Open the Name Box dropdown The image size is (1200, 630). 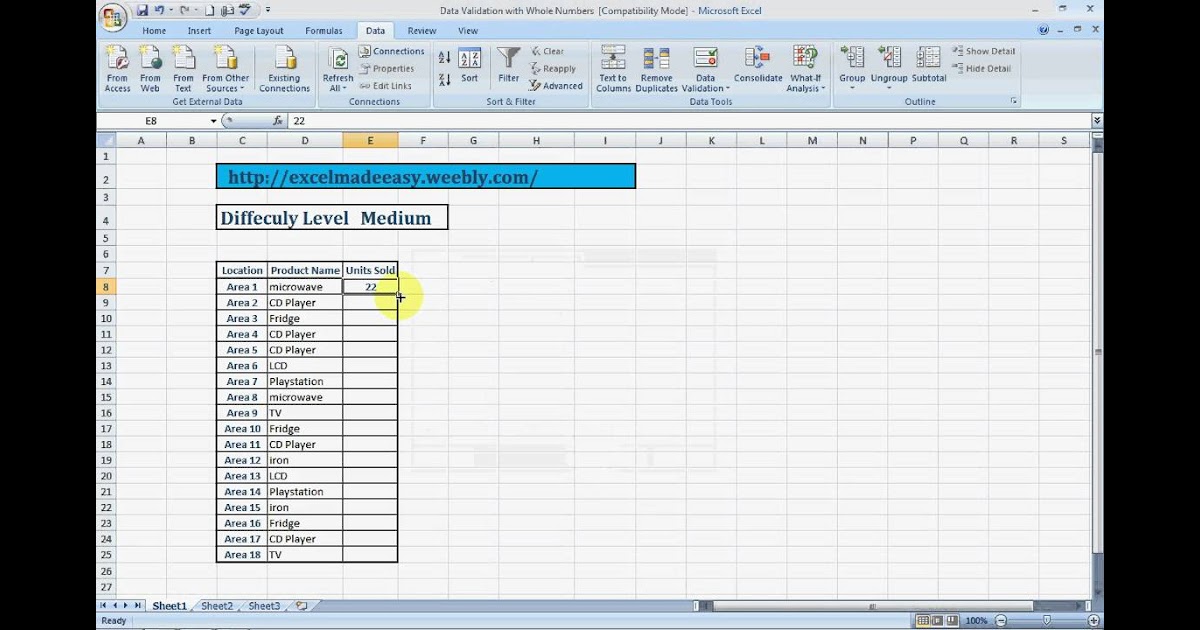[213, 121]
